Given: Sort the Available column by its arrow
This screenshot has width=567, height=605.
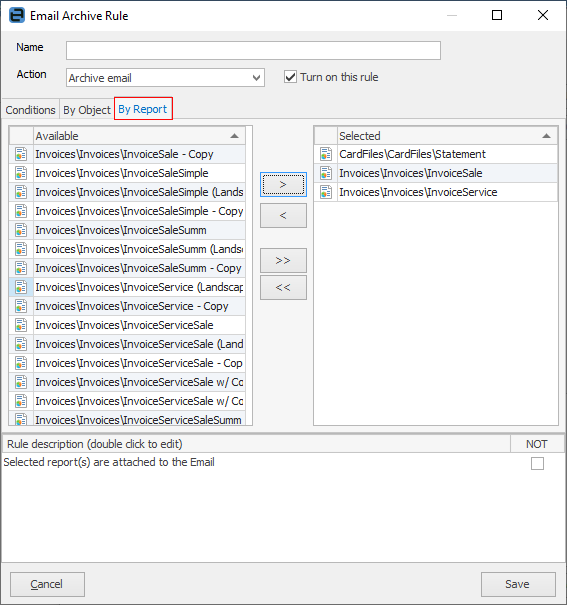Looking at the screenshot, I should pos(234,136).
